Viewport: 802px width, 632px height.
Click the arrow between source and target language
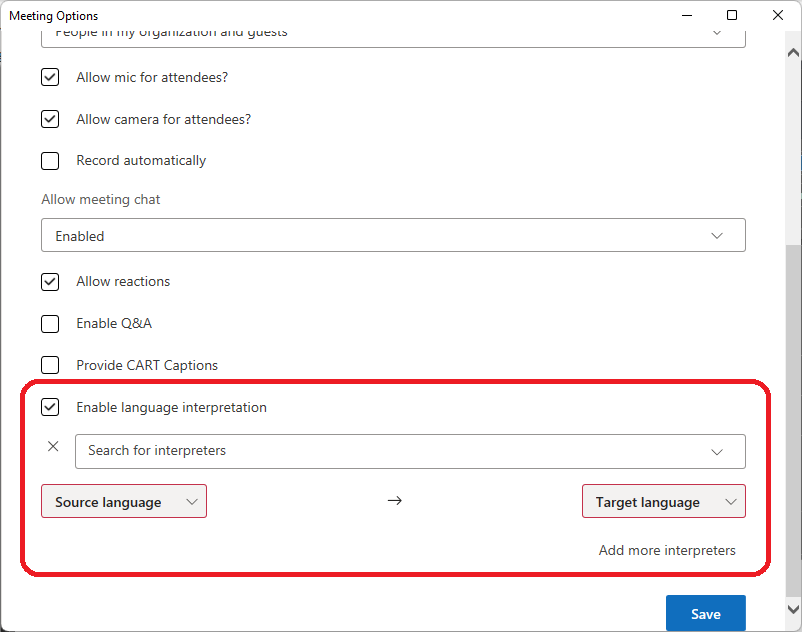[x=394, y=501]
